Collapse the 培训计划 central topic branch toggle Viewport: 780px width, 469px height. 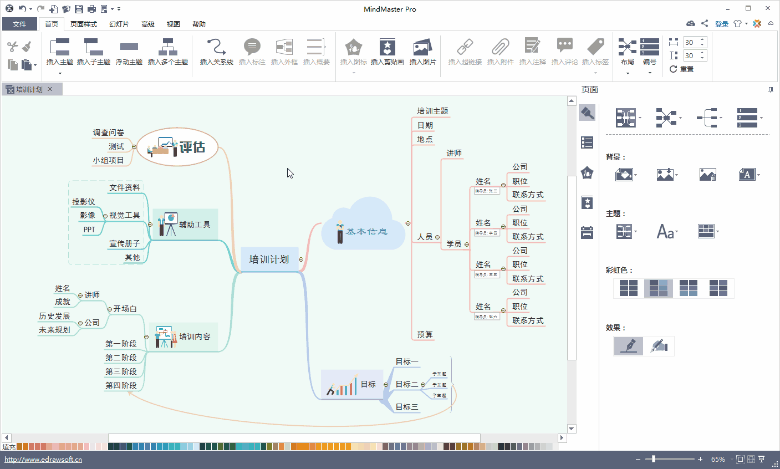pos(301,259)
